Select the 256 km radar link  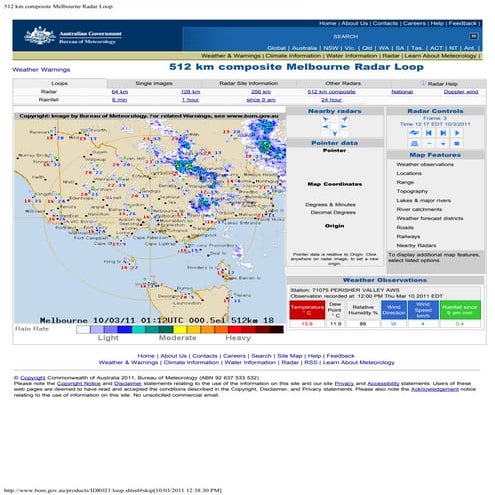click(261, 92)
